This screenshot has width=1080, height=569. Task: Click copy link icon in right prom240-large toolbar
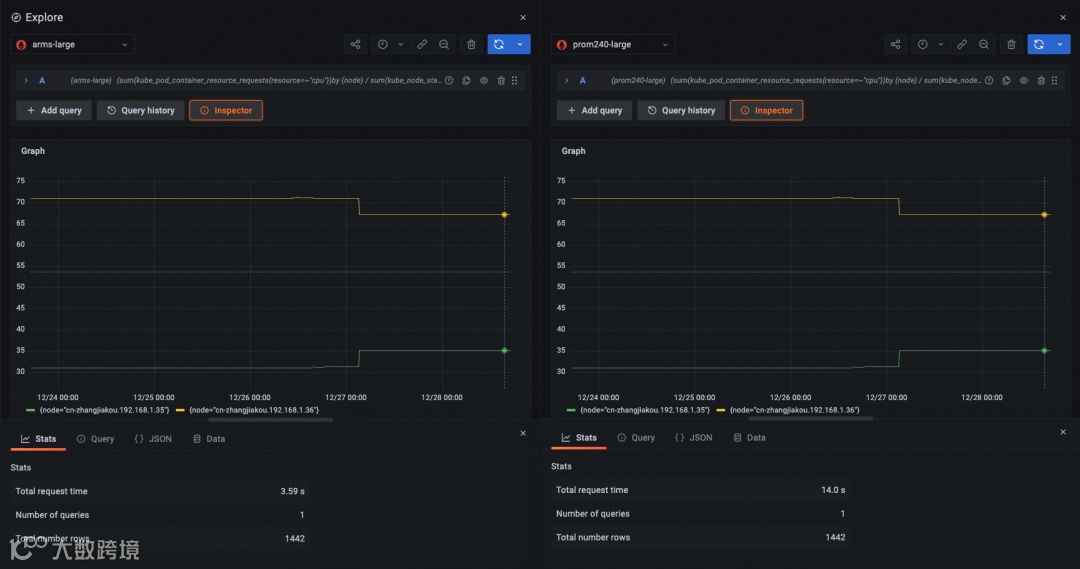tap(962, 44)
